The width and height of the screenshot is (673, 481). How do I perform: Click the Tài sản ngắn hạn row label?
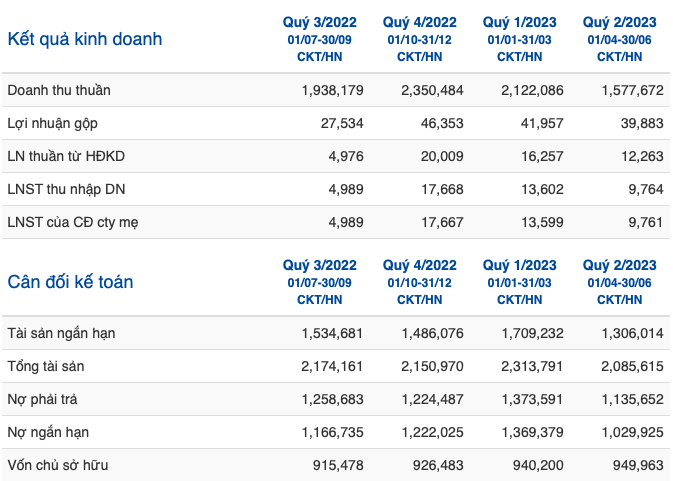pyautogui.click(x=61, y=333)
